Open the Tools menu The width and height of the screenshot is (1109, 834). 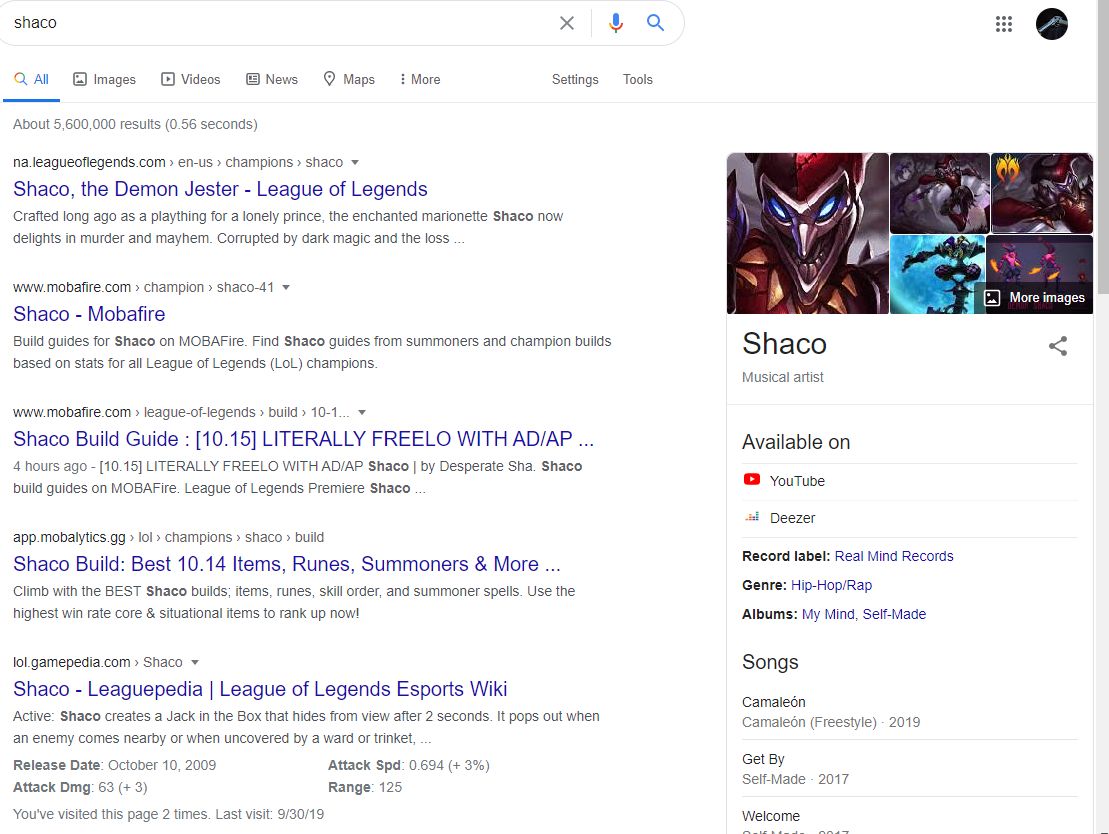pos(637,79)
